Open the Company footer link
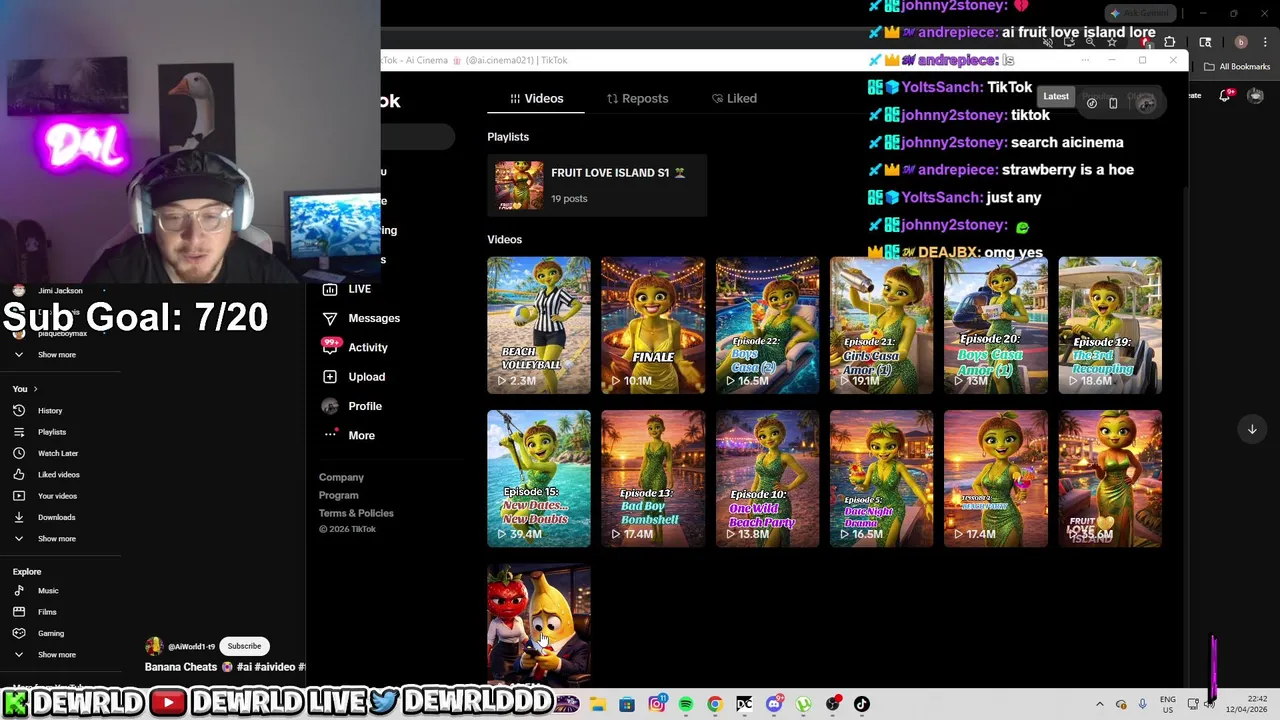 click(x=341, y=478)
